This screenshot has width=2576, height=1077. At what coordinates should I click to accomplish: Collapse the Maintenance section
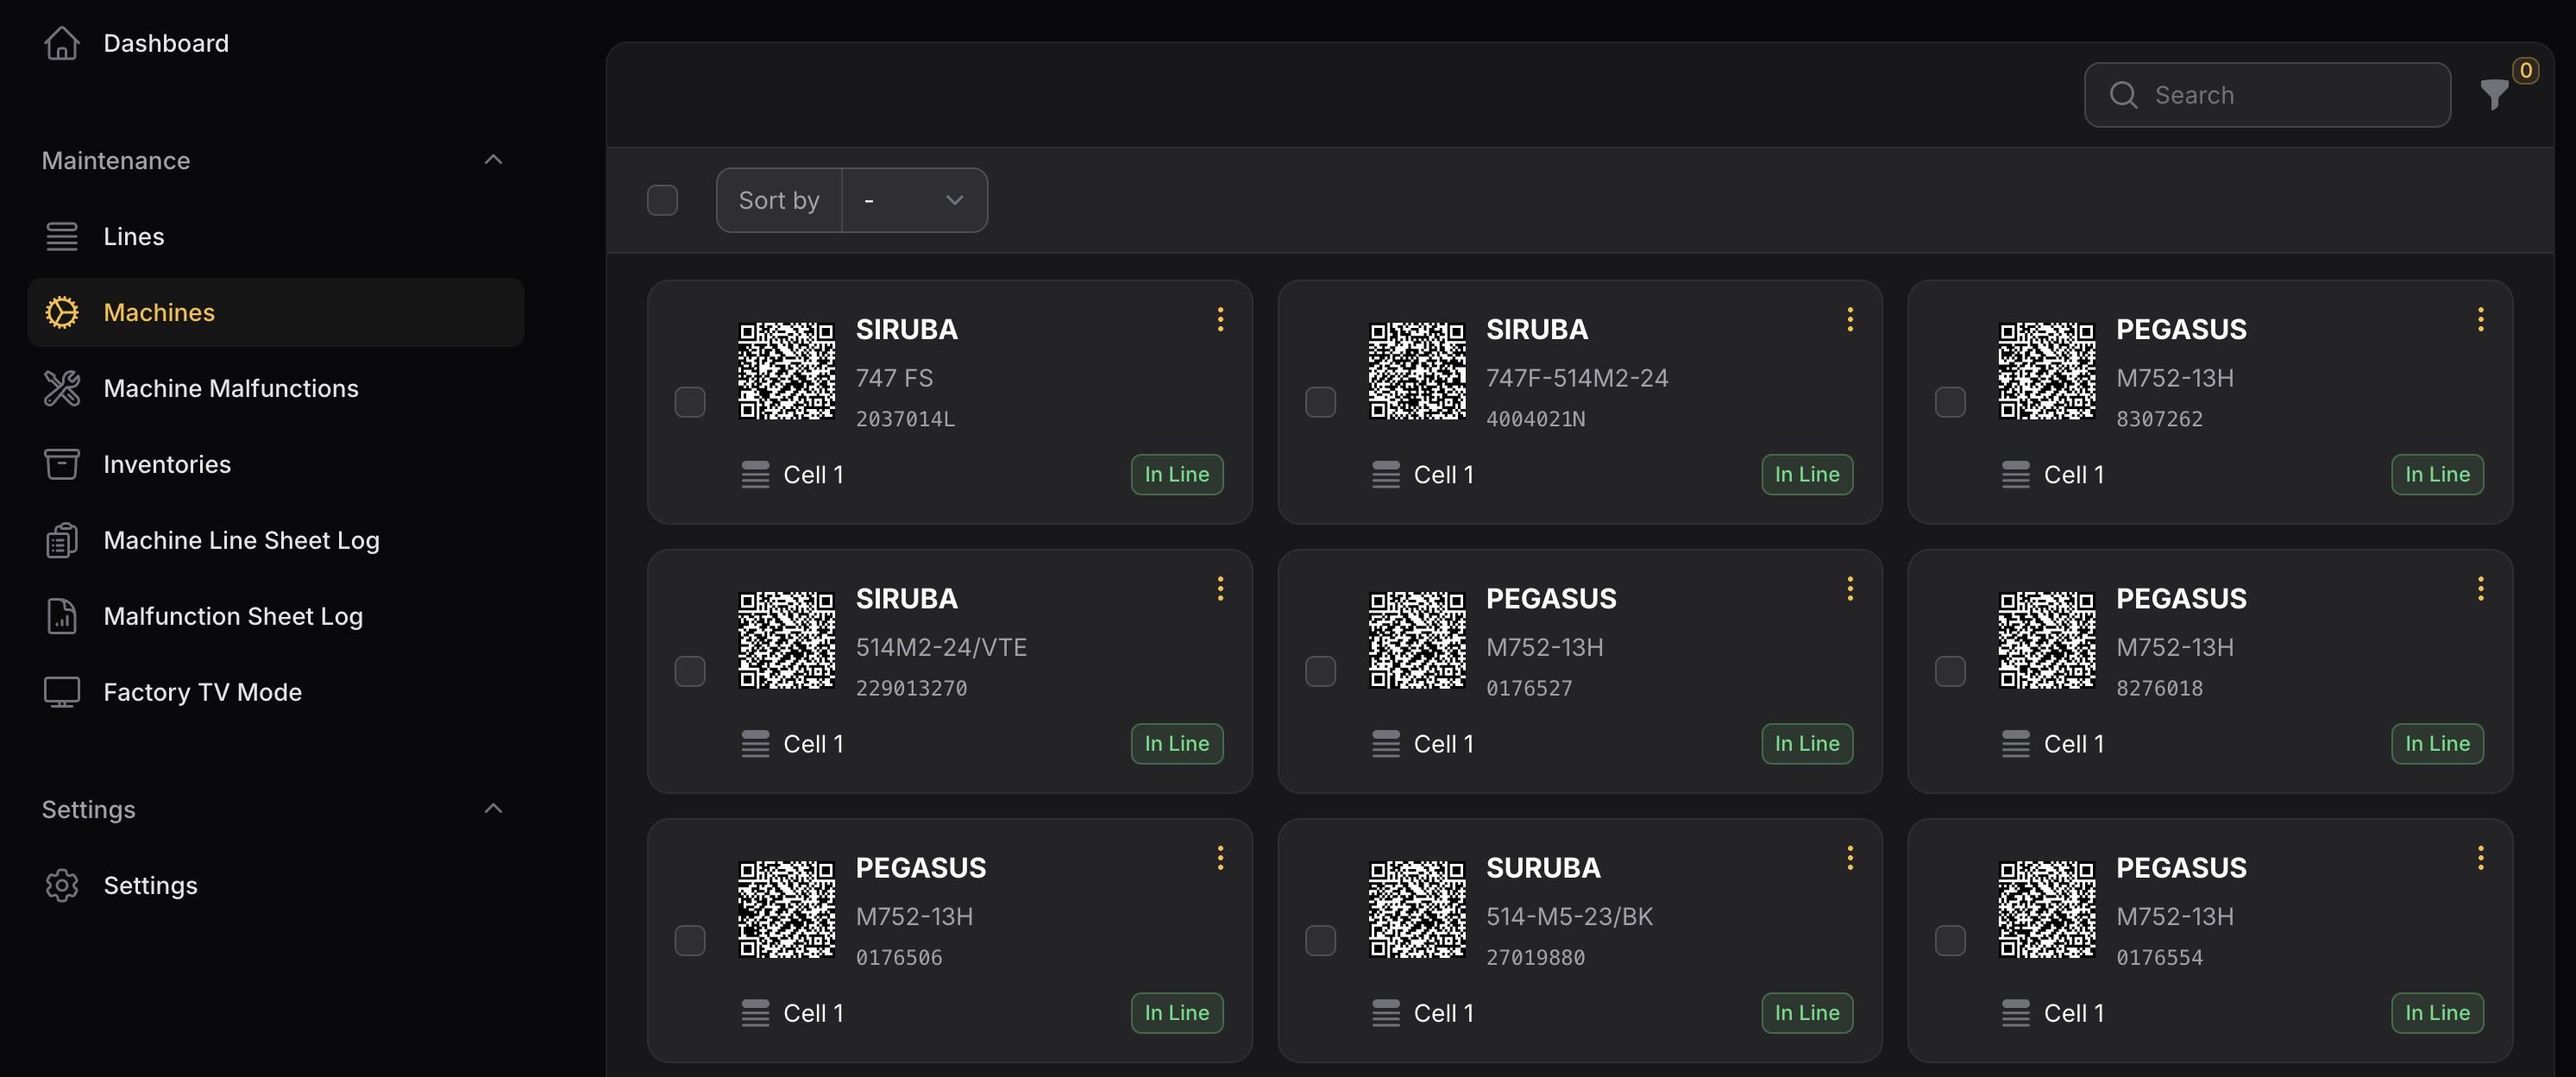[493, 160]
